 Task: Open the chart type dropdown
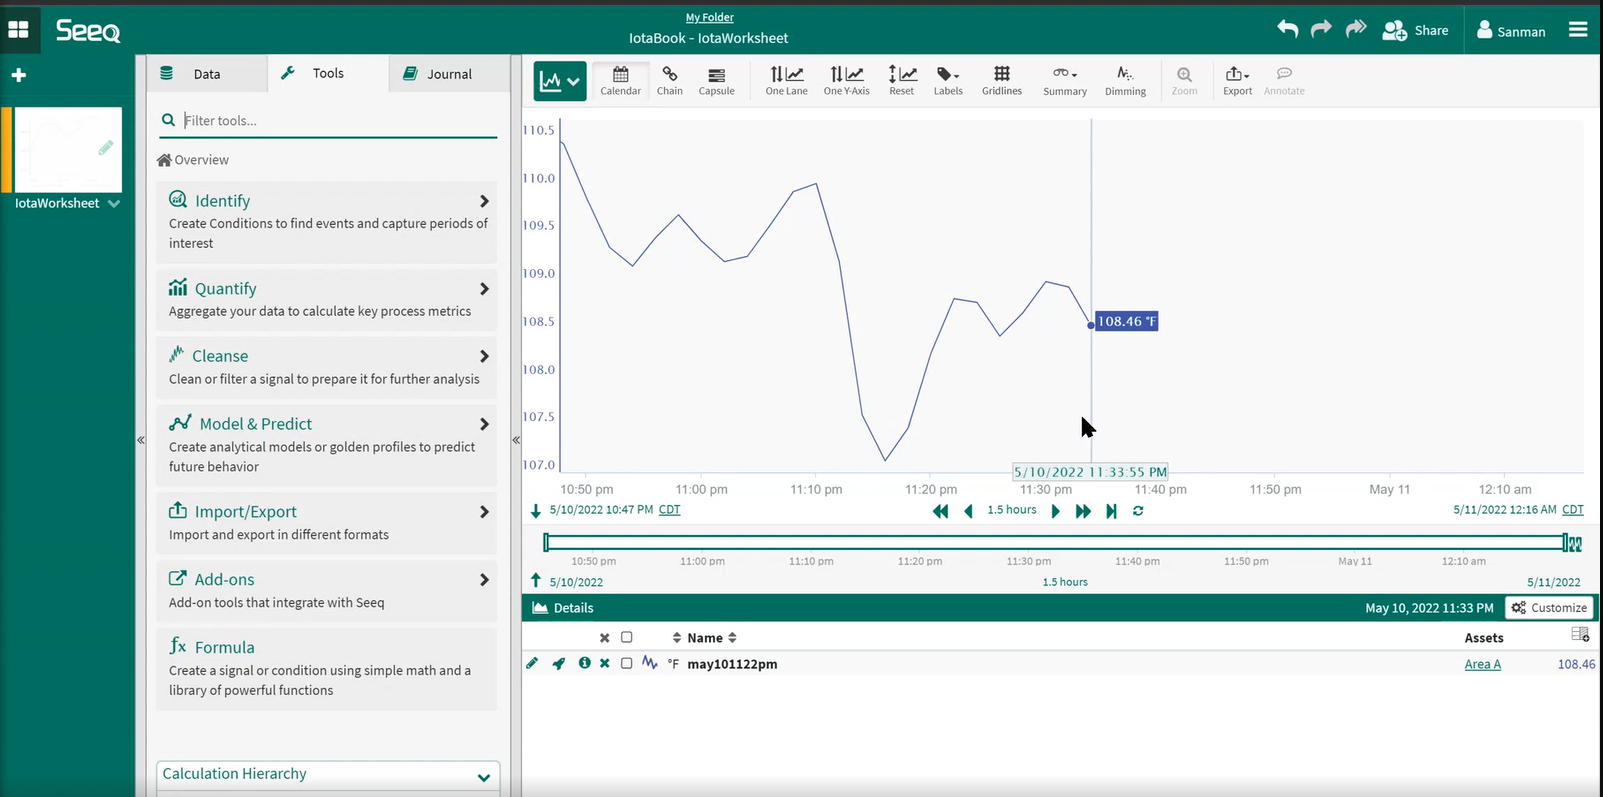pyautogui.click(x=560, y=82)
